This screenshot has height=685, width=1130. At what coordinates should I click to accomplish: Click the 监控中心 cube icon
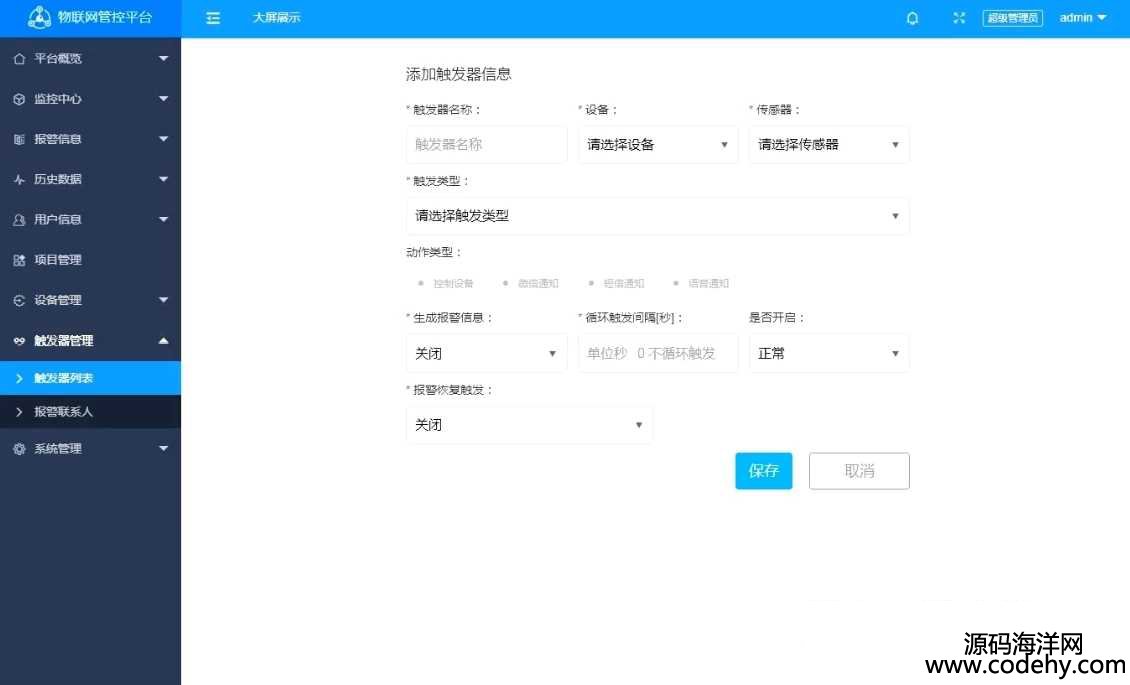pos(19,99)
